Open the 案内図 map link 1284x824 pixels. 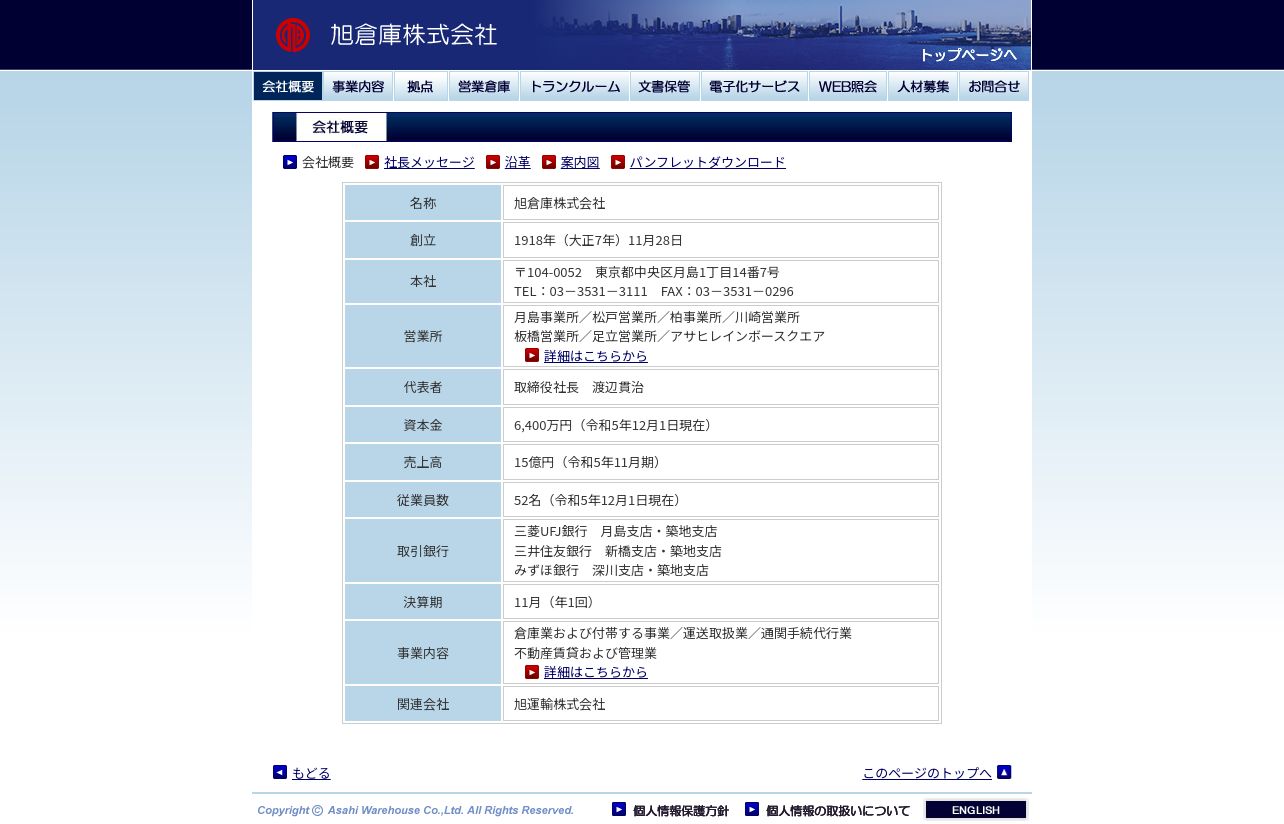point(580,162)
